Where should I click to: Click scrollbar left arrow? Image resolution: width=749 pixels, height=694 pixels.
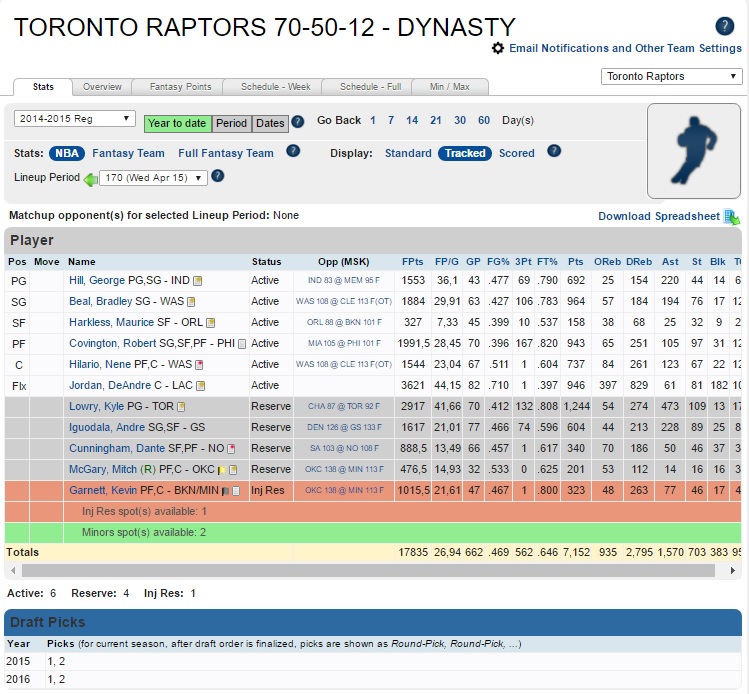coord(13,570)
